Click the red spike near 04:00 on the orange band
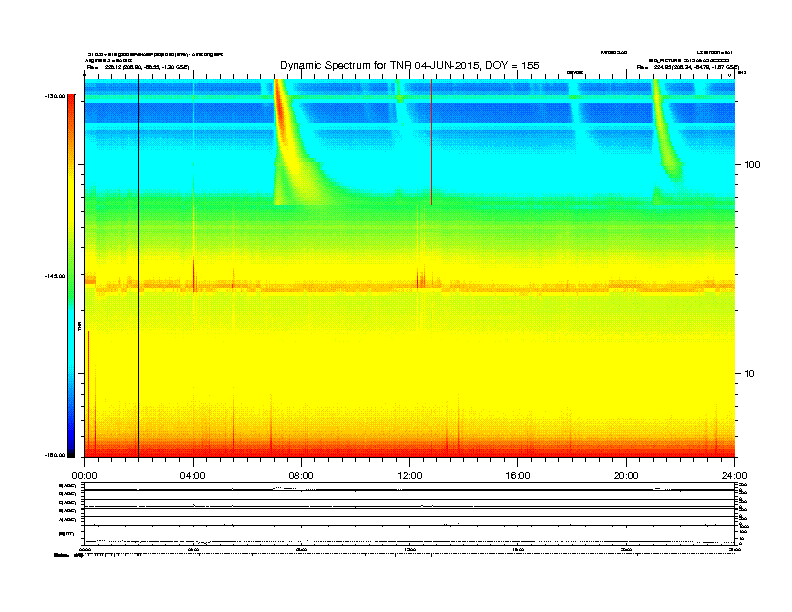 pos(194,275)
